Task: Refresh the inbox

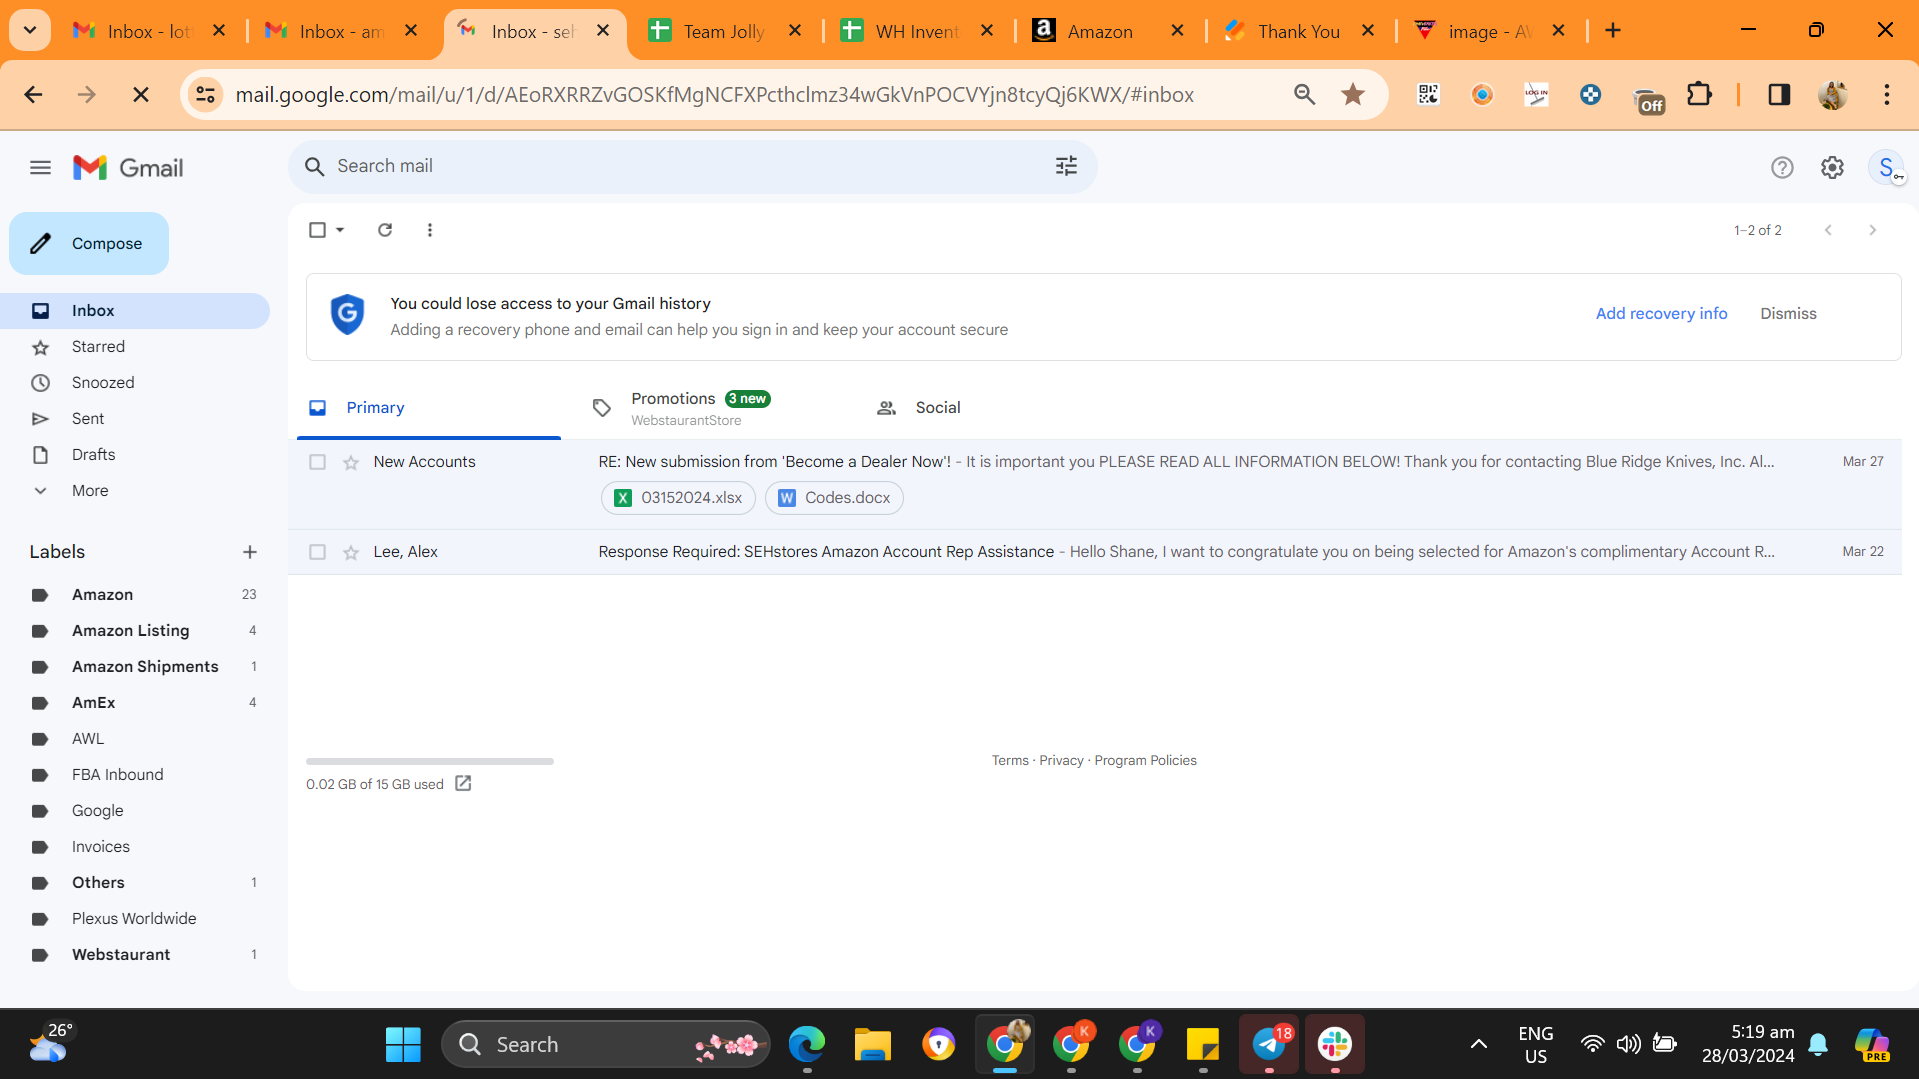Action: point(385,230)
